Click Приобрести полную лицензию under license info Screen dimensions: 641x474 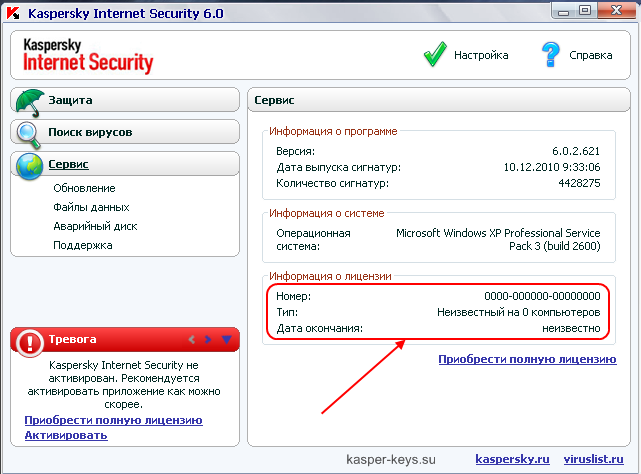tap(526, 359)
